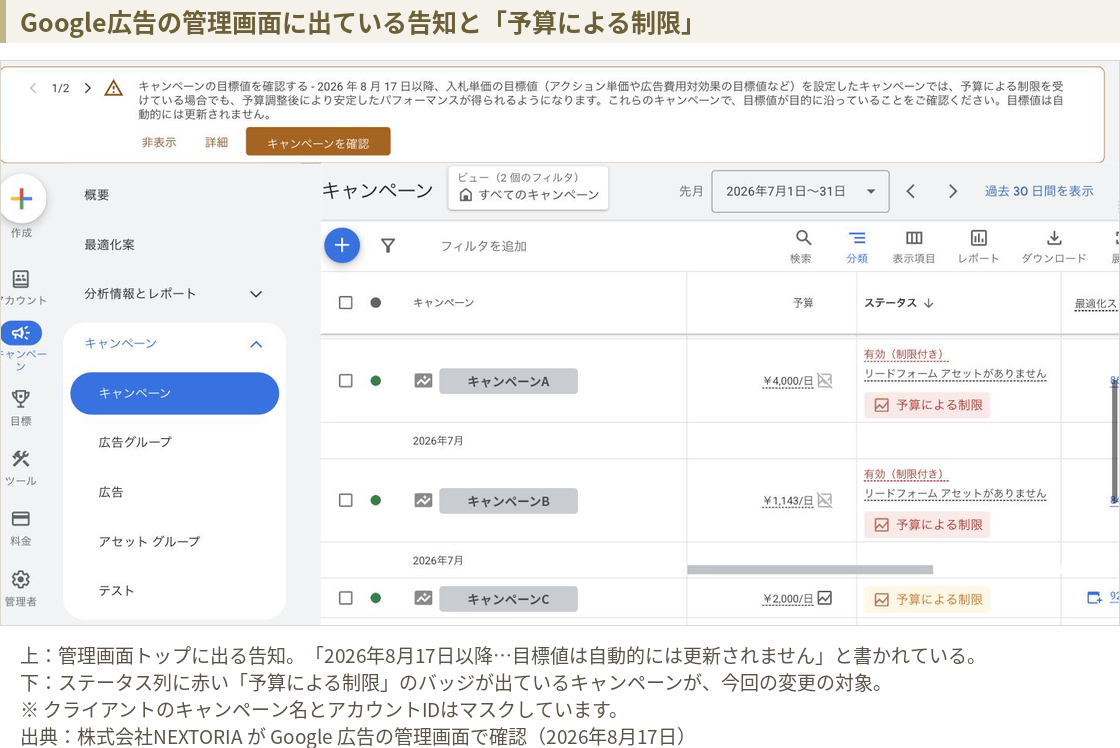Screen dimensions: 1120x748
Task: Click the フィルタを追加 field
Action: point(484,246)
